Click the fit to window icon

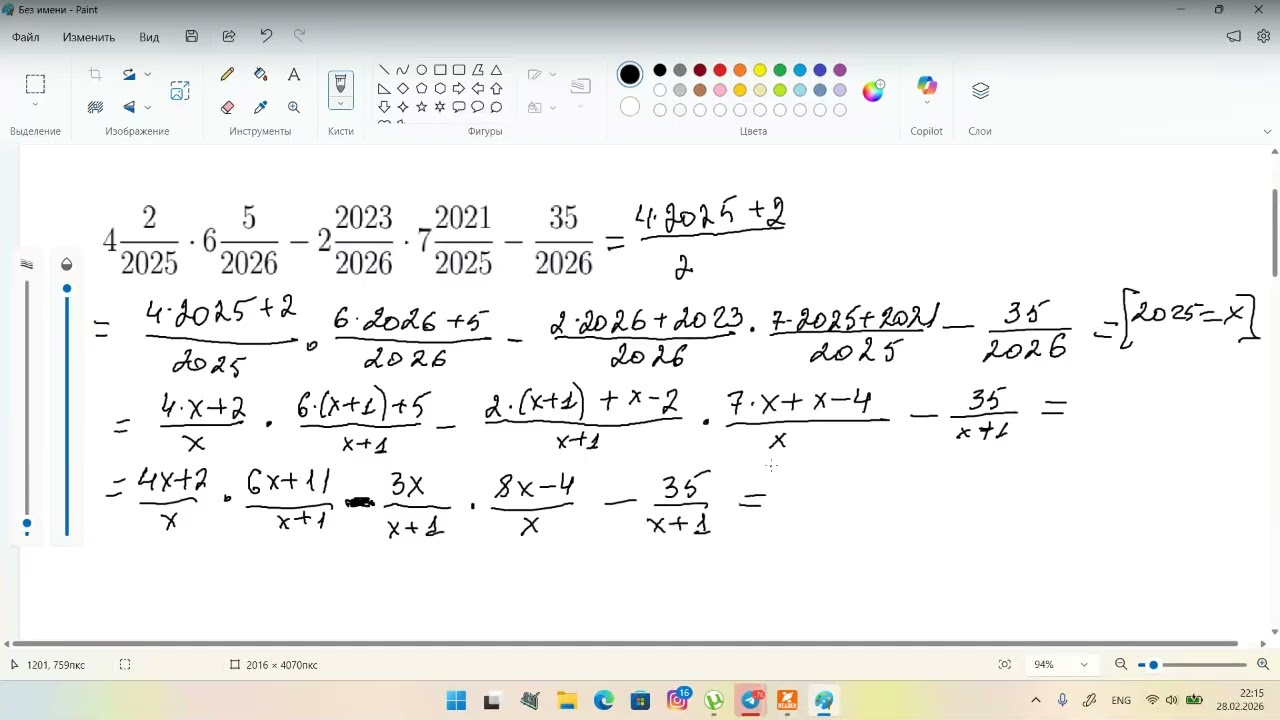click(1005, 664)
